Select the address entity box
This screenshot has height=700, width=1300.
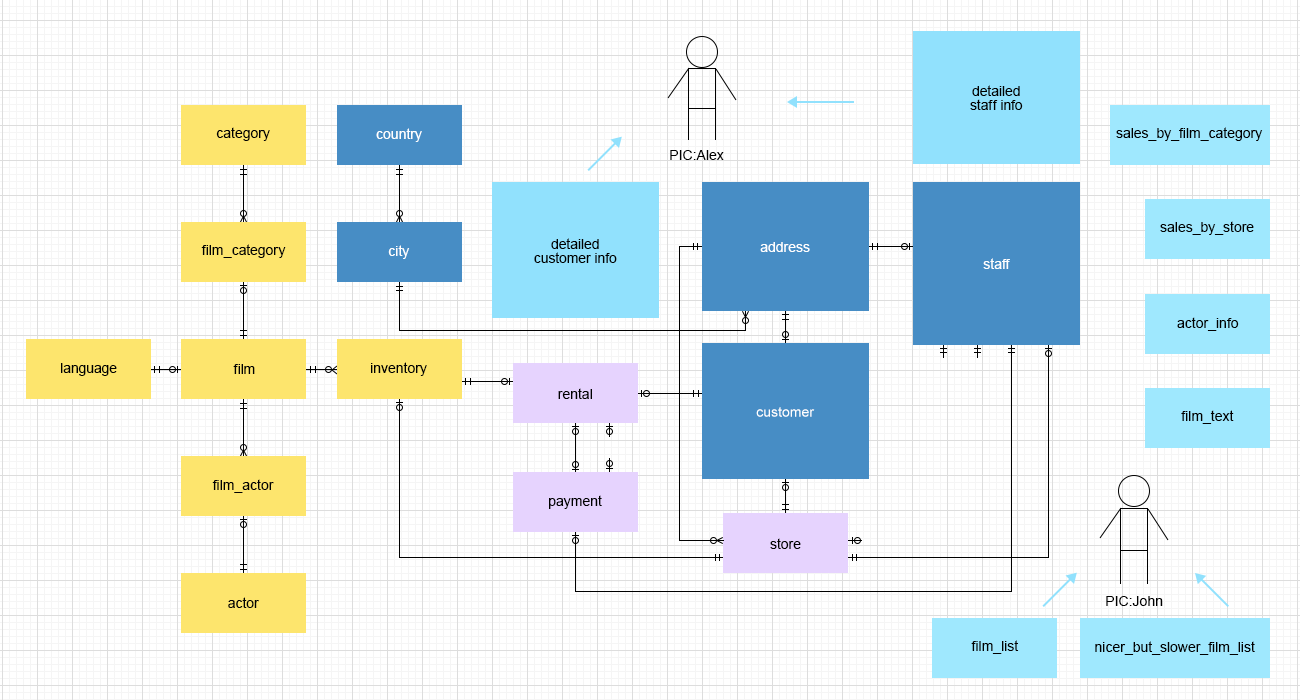pyautogui.click(x=785, y=246)
